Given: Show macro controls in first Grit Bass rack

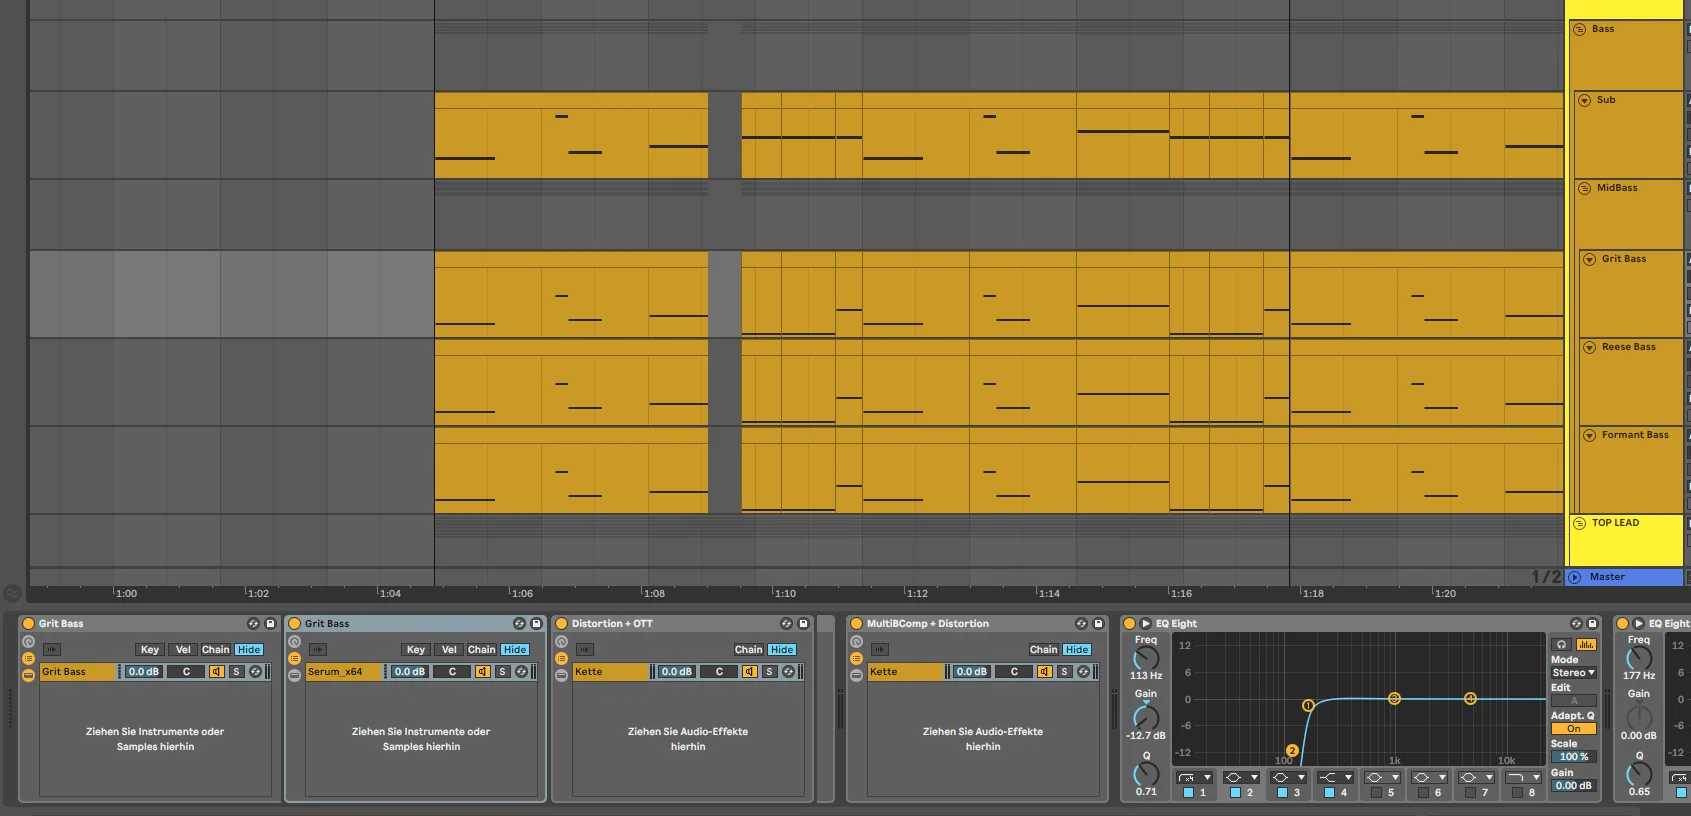Looking at the screenshot, I should (x=28, y=642).
